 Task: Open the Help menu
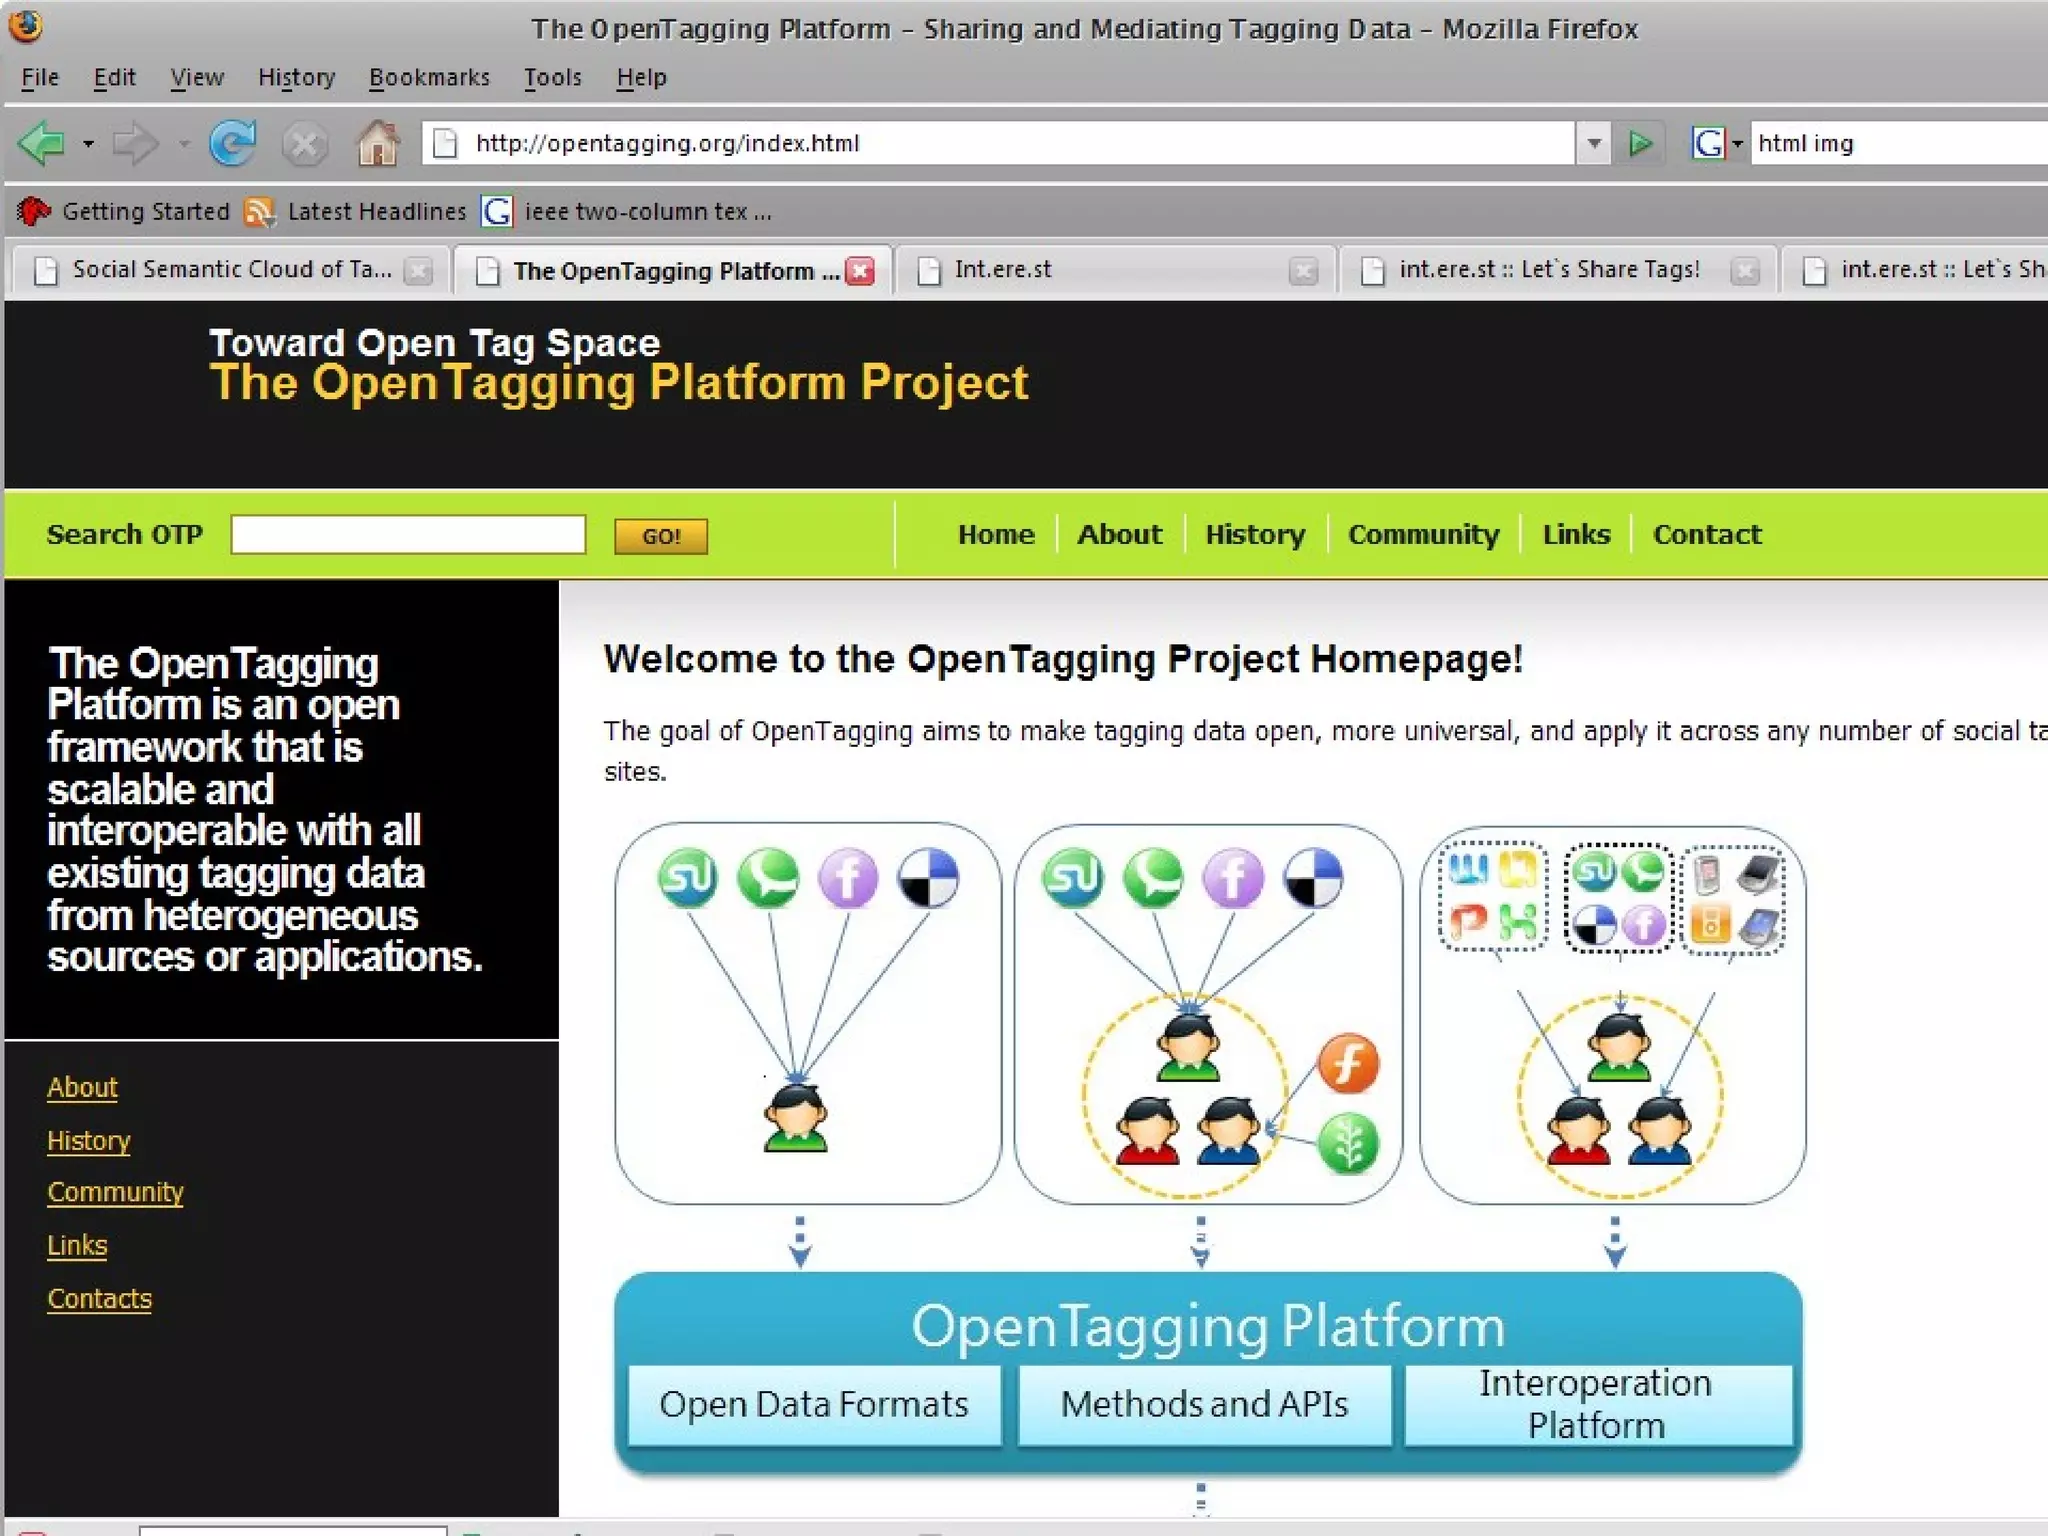click(641, 77)
